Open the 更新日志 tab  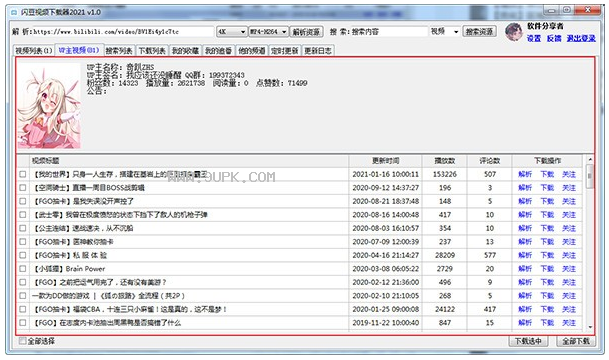tap(318, 51)
